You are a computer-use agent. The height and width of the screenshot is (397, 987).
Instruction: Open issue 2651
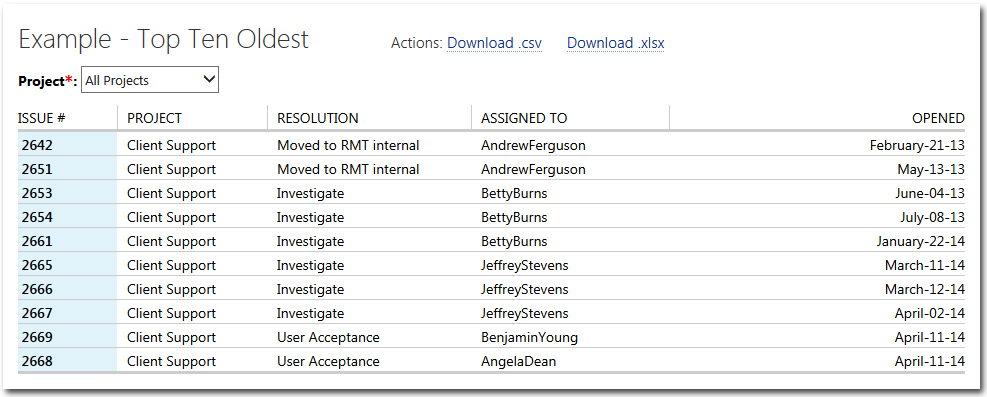point(37,169)
